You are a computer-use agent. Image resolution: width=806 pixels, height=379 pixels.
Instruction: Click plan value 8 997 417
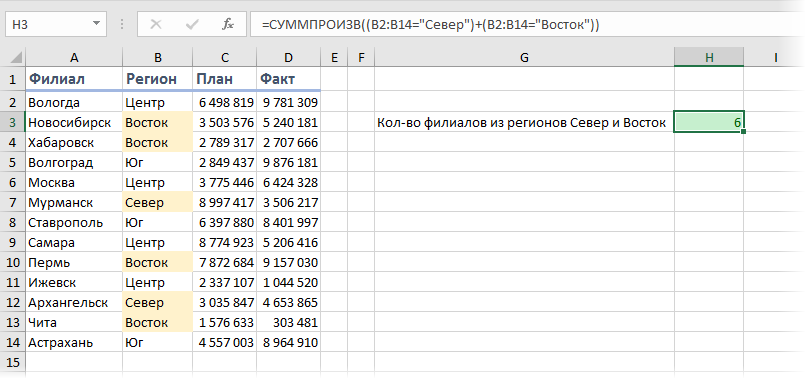point(225,203)
